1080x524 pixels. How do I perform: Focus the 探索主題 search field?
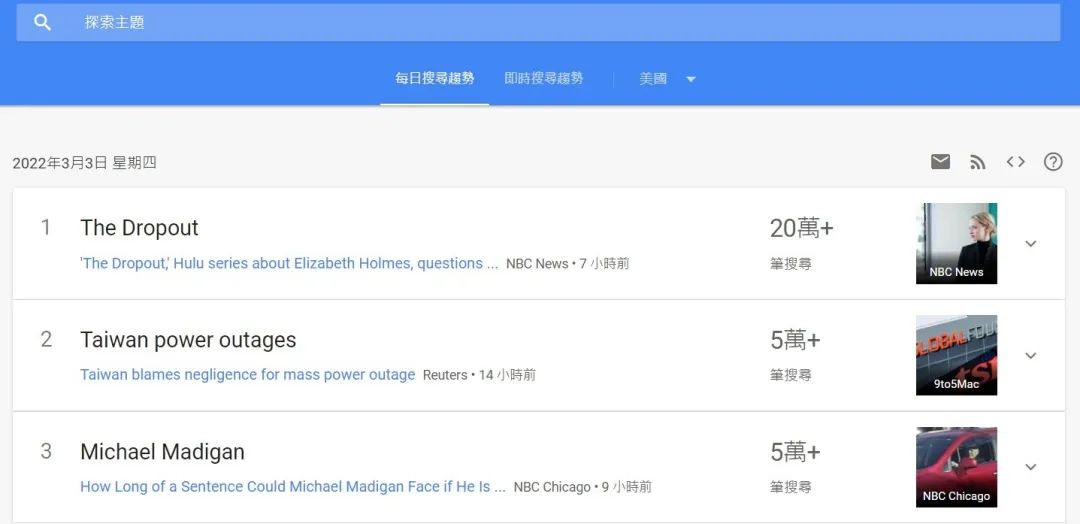tap(538, 23)
